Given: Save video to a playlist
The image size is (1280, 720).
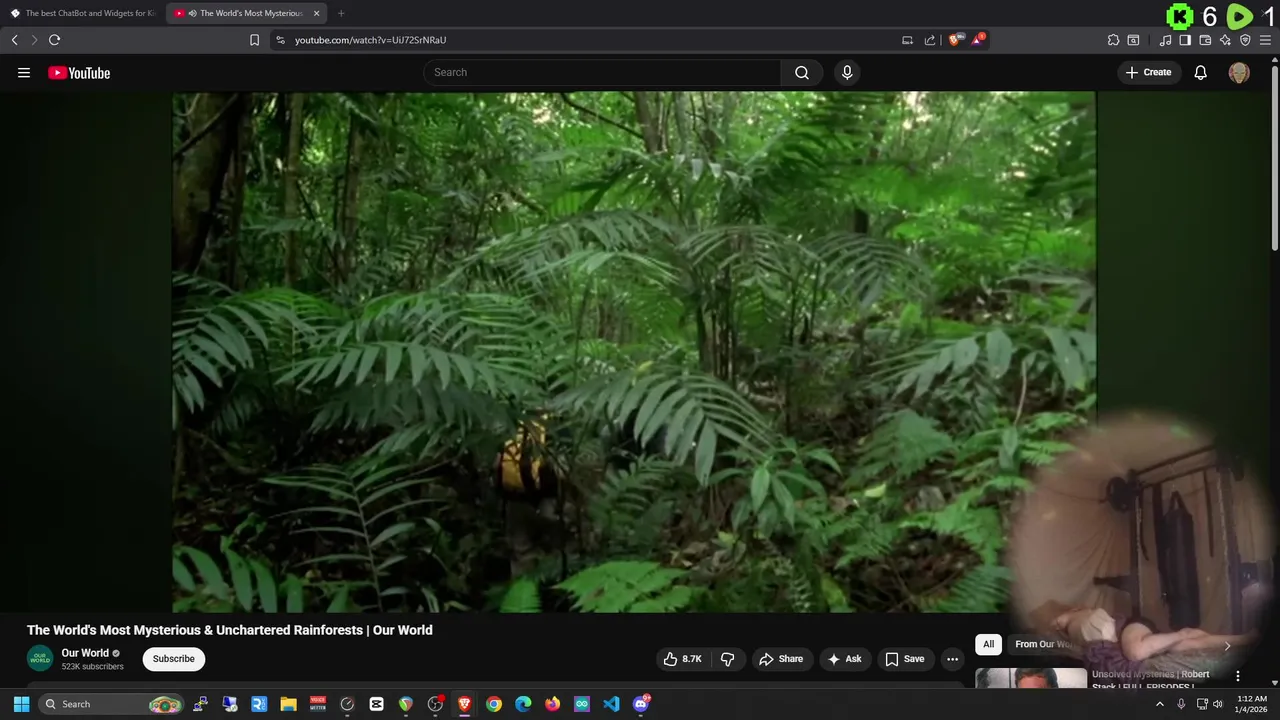Looking at the screenshot, I should [x=904, y=659].
